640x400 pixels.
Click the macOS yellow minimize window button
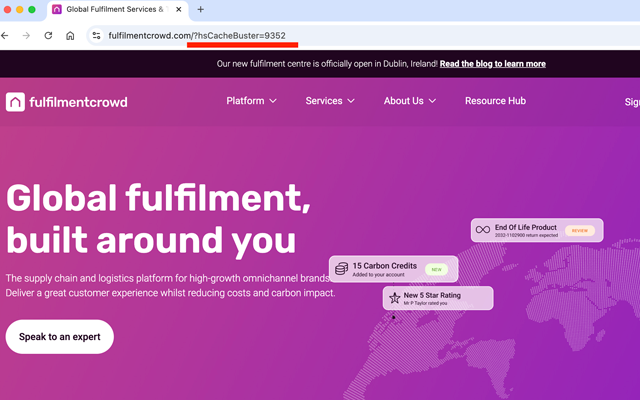click(x=20, y=9)
